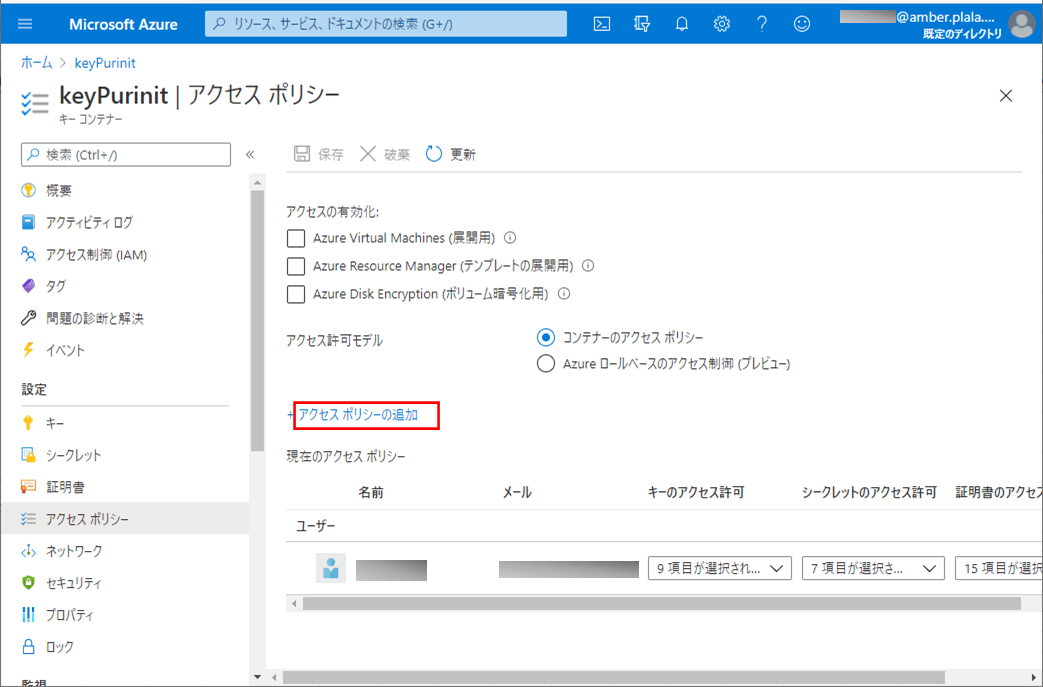
Task: Collapse the left sidebar with chevron
Action: [x=250, y=154]
